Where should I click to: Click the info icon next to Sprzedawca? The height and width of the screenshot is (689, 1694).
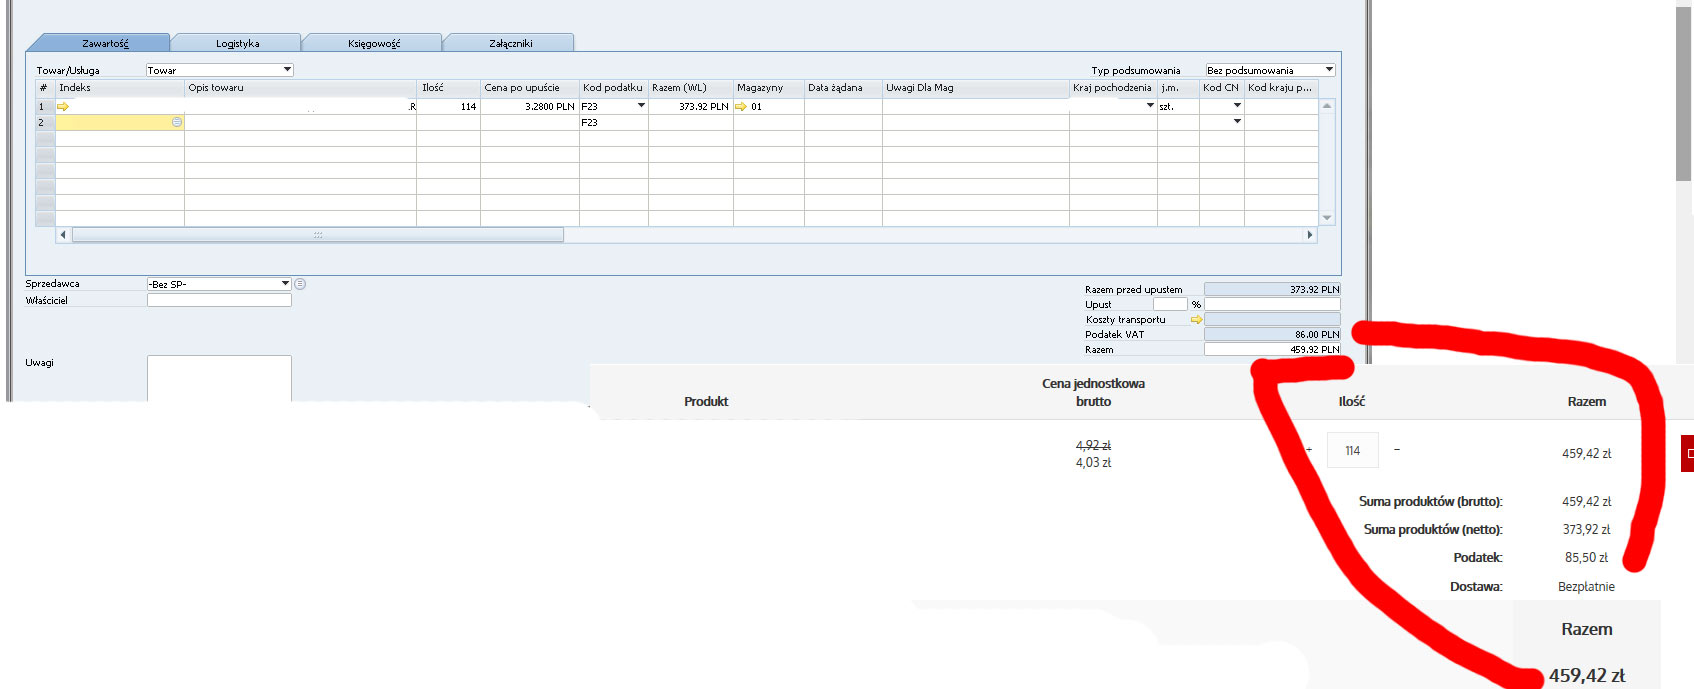coord(299,284)
